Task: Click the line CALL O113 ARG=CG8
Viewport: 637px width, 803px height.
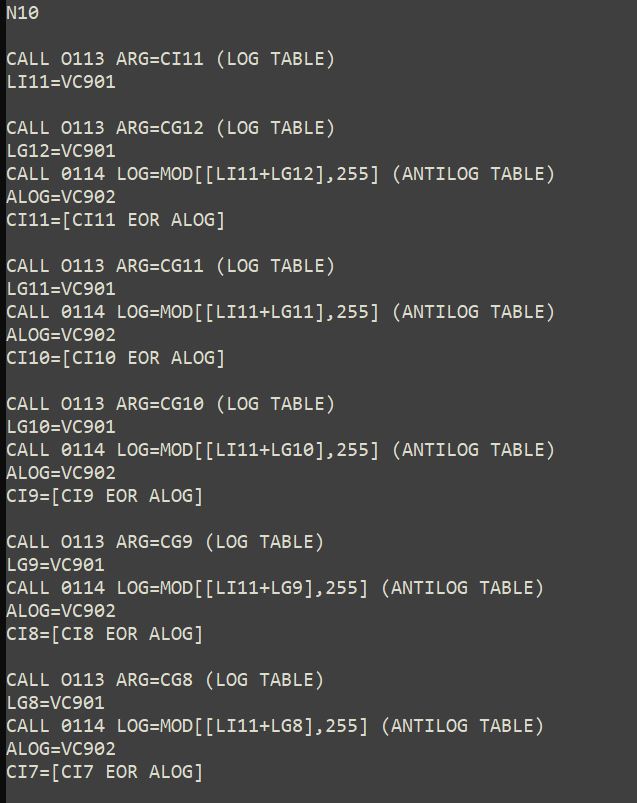Action: [165, 680]
